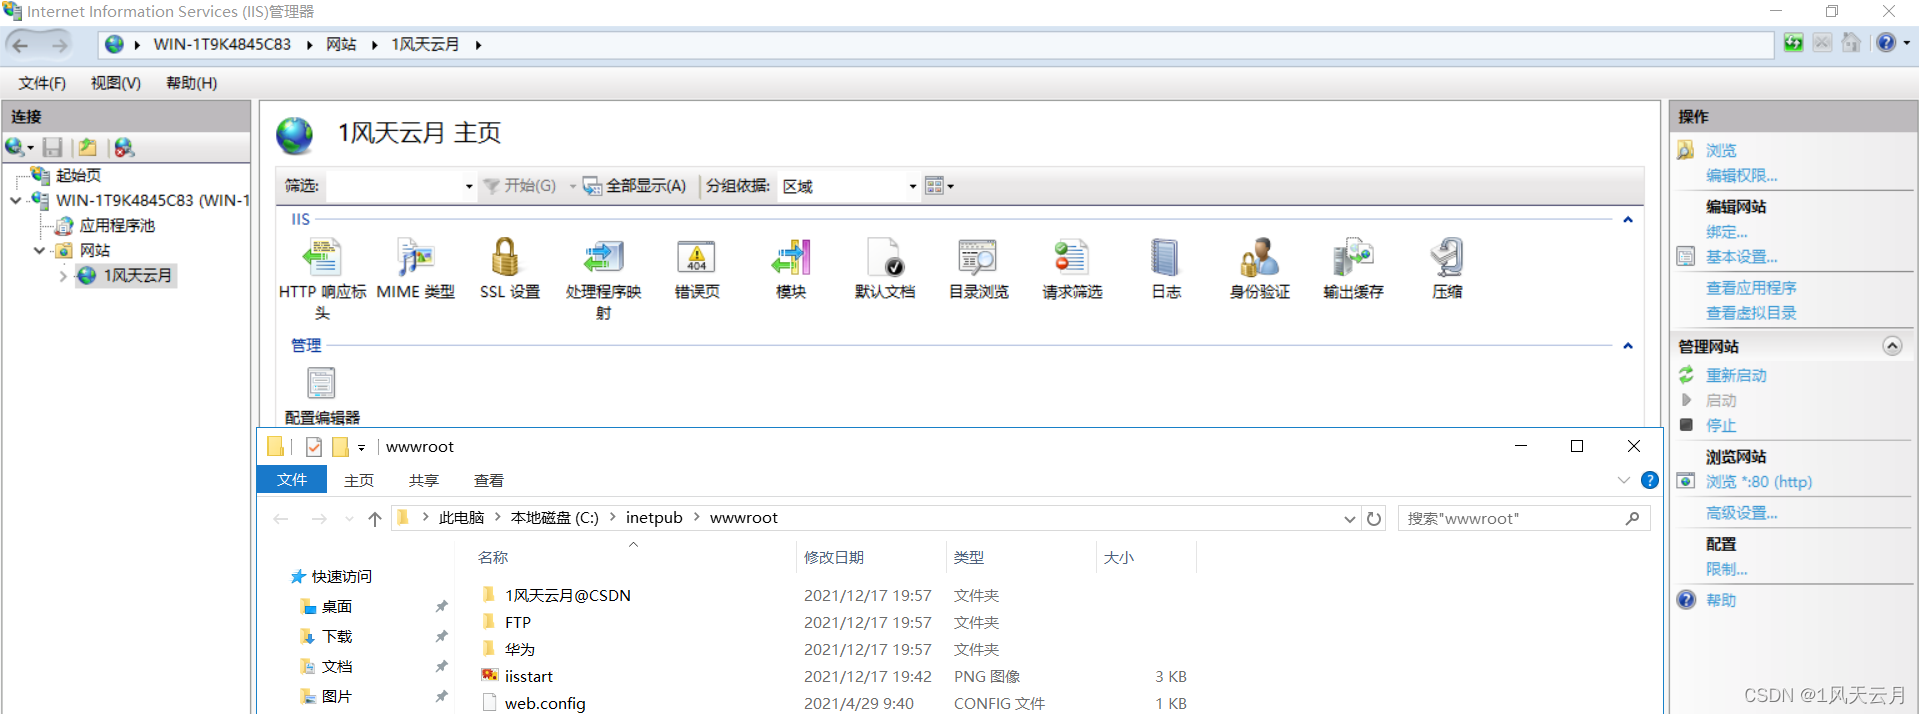Open the 视图(V) menu
The height and width of the screenshot is (714, 1919).
tap(116, 83)
